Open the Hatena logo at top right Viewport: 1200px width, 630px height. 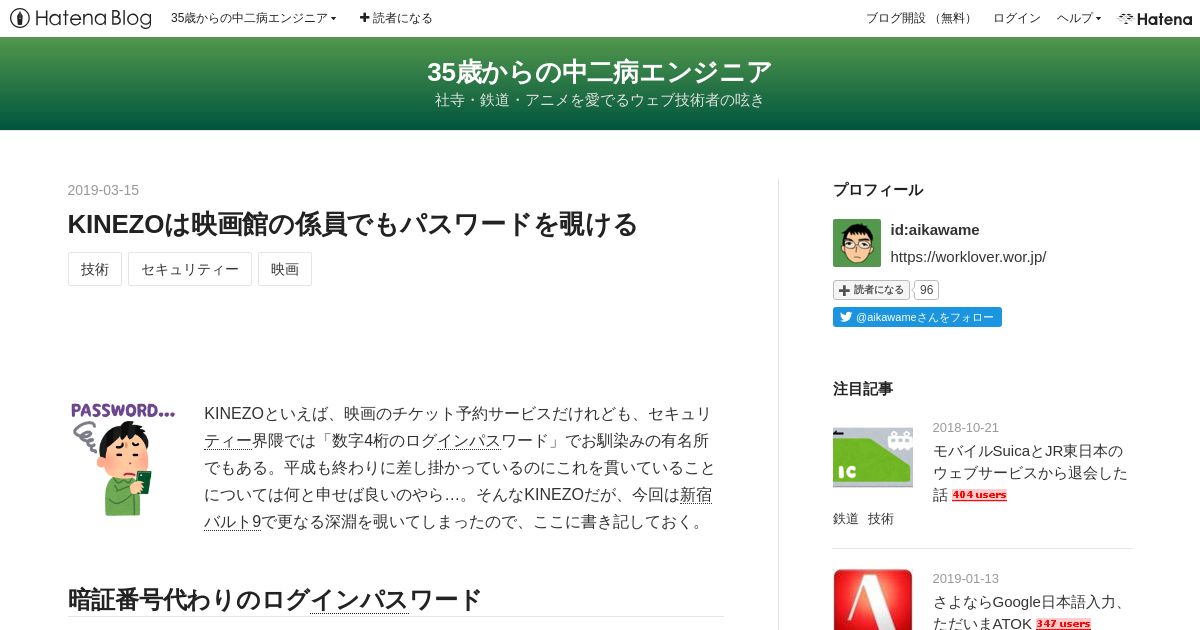click(1155, 18)
